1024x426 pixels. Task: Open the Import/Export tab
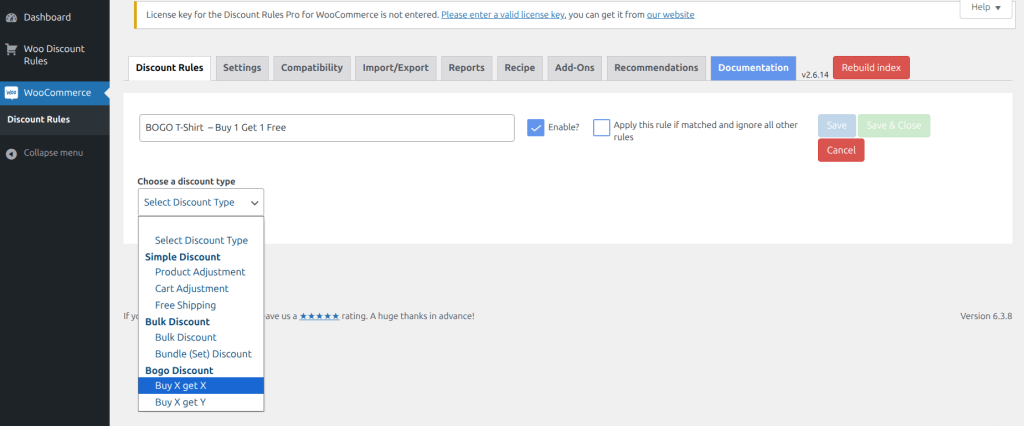pyautogui.click(x=395, y=68)
